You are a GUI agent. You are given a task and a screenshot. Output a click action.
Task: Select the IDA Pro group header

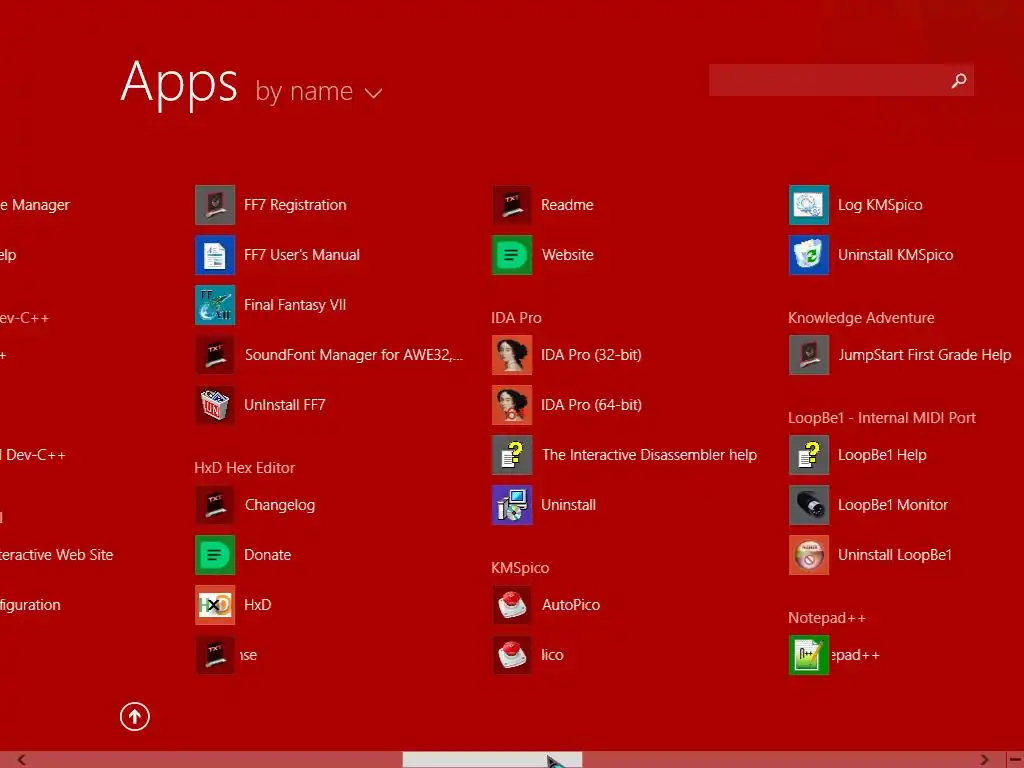tap(516, 318)
